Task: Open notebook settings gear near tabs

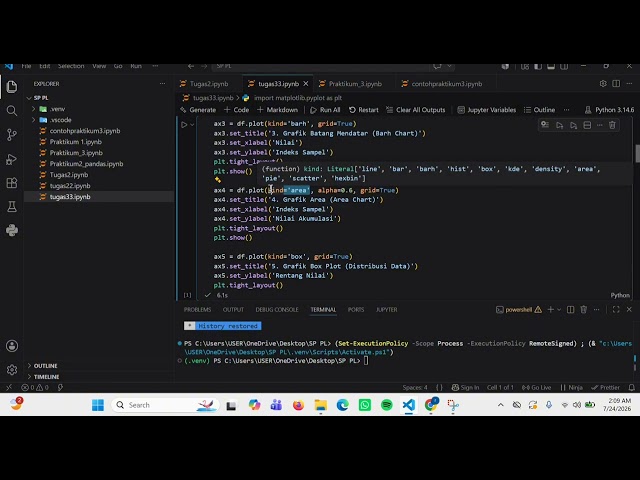Action: [x=603, y=84]
